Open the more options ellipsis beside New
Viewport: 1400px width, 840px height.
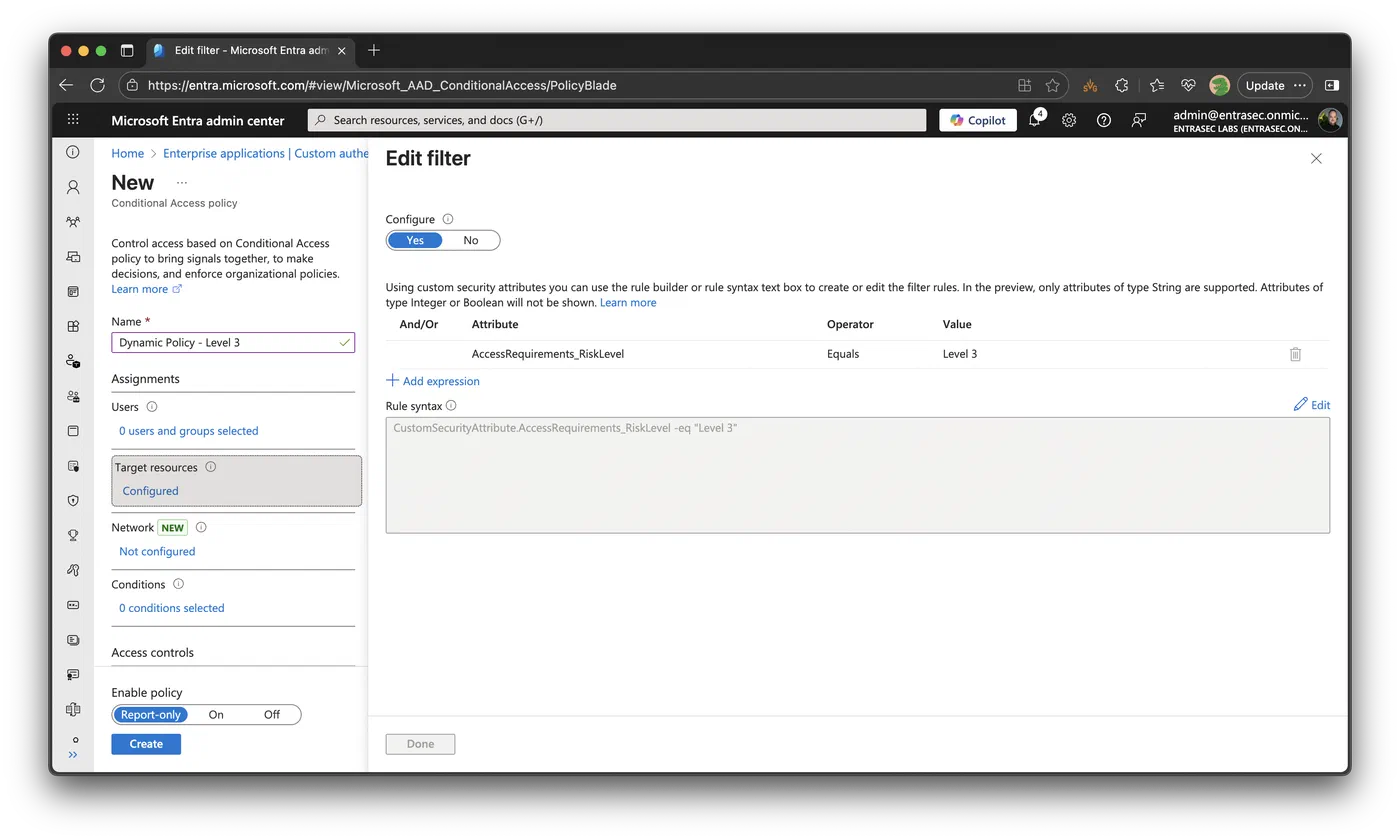(182, 183)
